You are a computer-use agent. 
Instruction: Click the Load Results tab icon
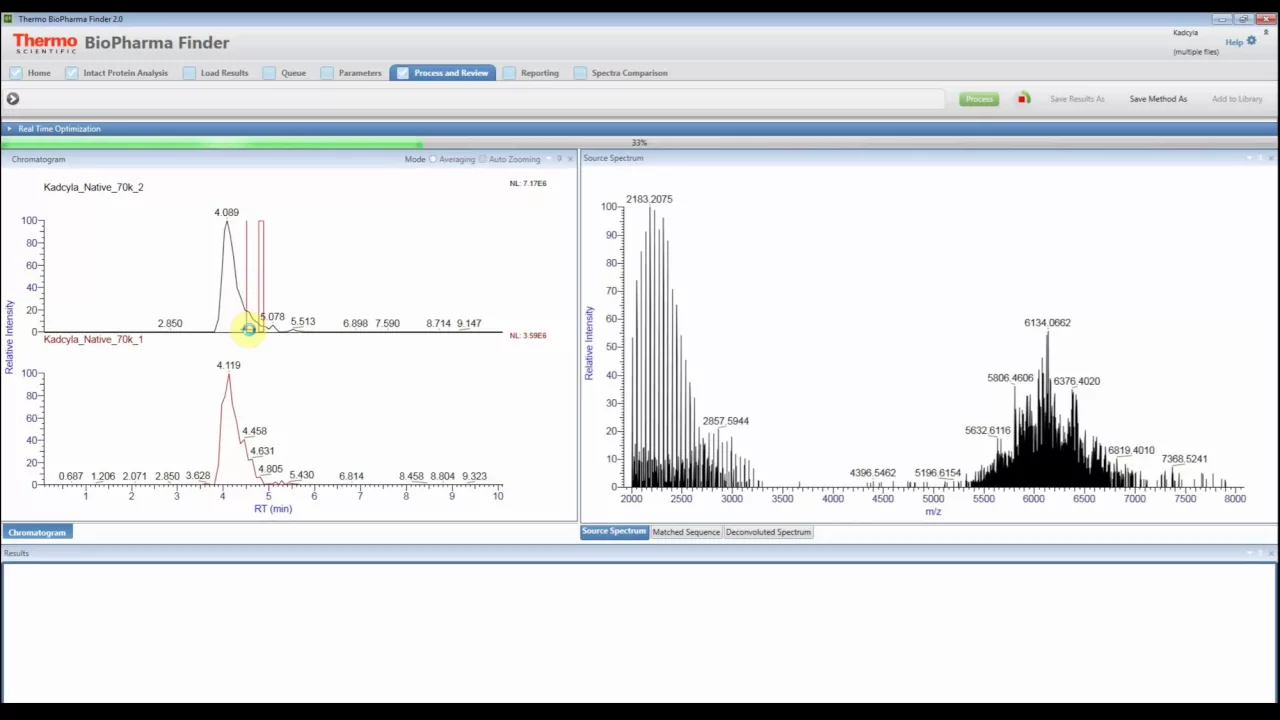point(189,73)
